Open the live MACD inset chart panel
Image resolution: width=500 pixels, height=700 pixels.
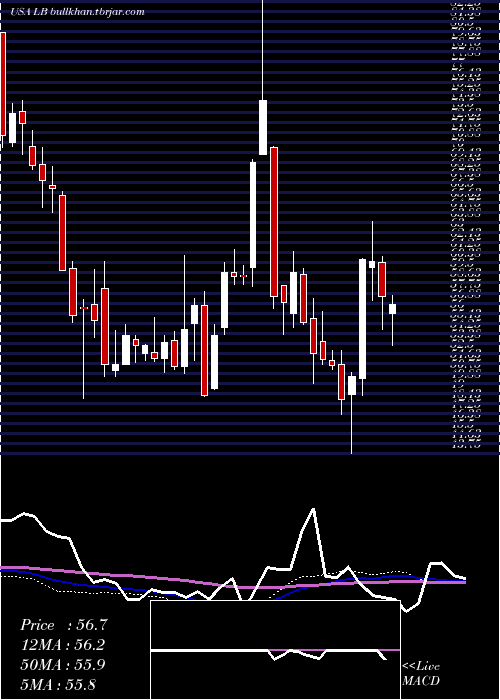coord(275,650)
